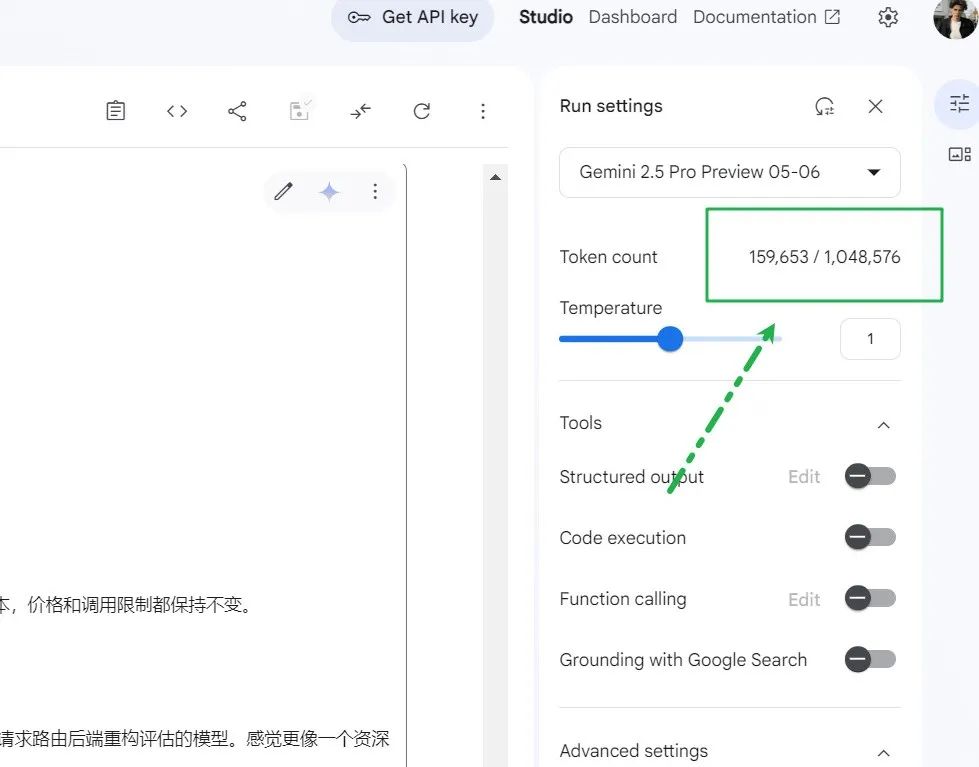
Task: Click the Temperature value input box
Action: pos(870,339)
